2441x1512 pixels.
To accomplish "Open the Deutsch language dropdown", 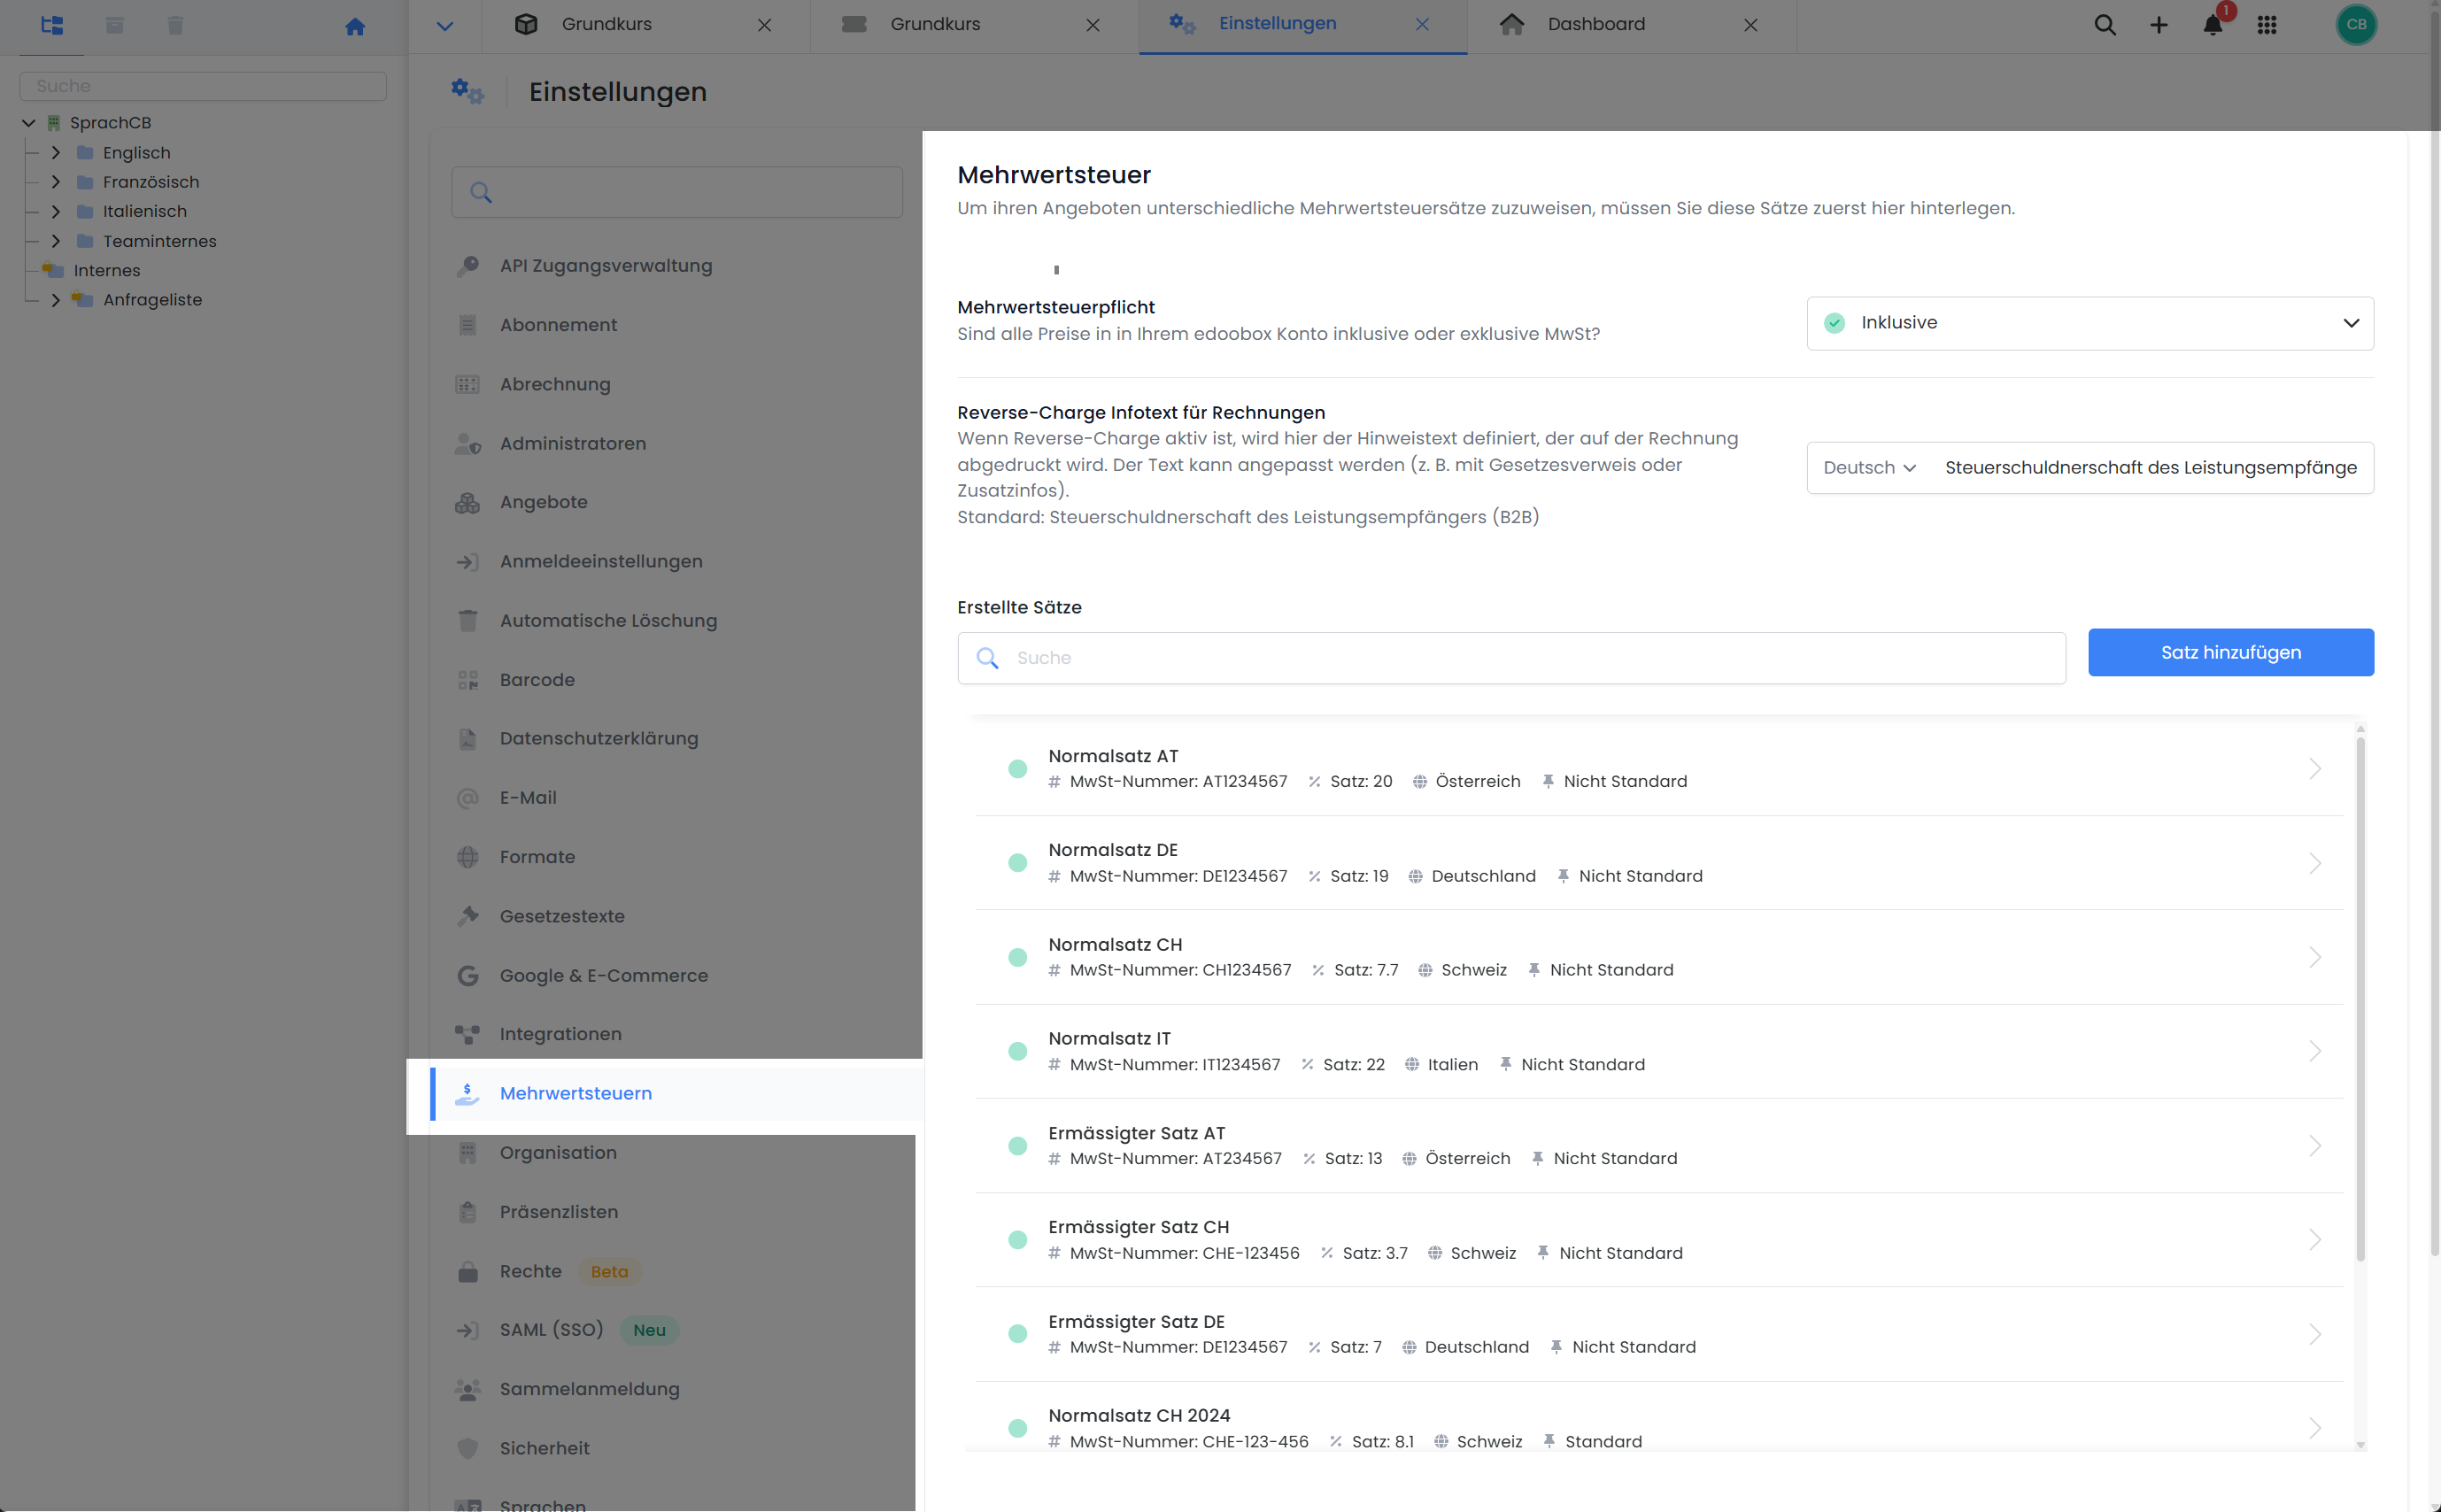I will coord(1868,467).
